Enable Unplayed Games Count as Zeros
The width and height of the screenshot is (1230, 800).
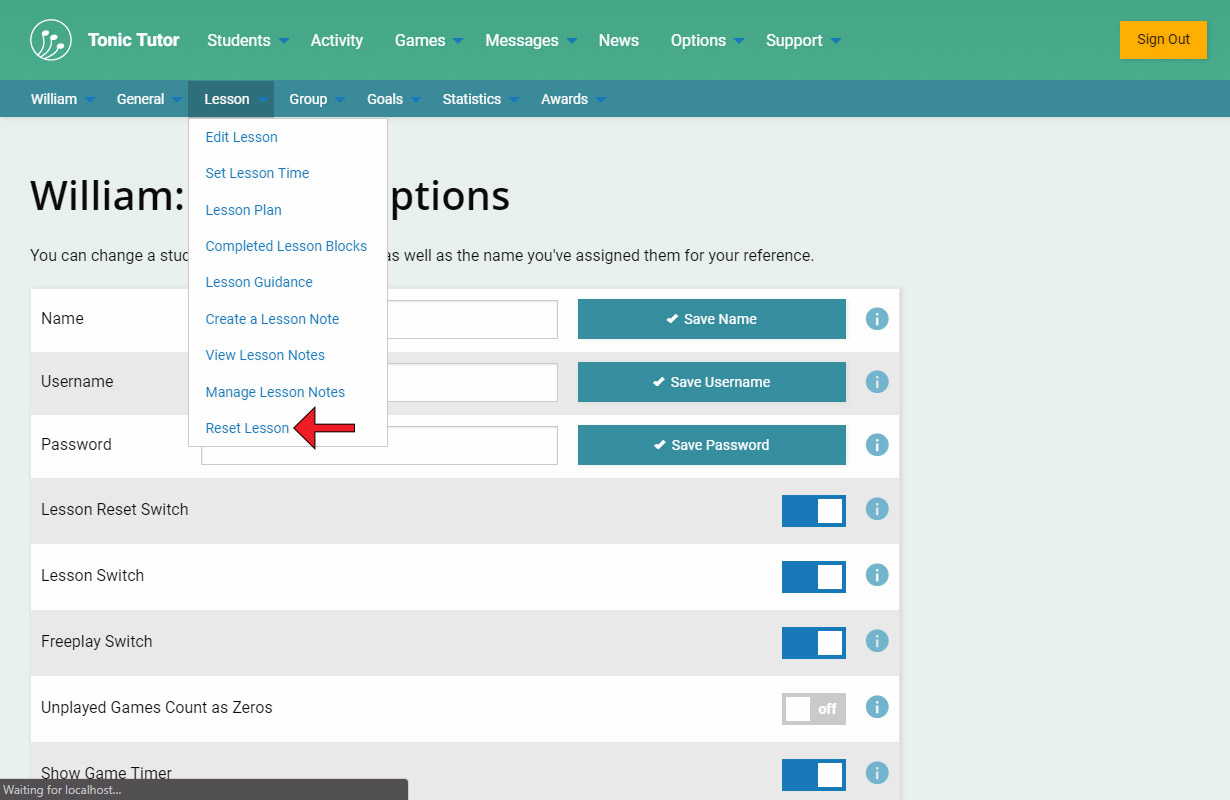pos(813,709)
